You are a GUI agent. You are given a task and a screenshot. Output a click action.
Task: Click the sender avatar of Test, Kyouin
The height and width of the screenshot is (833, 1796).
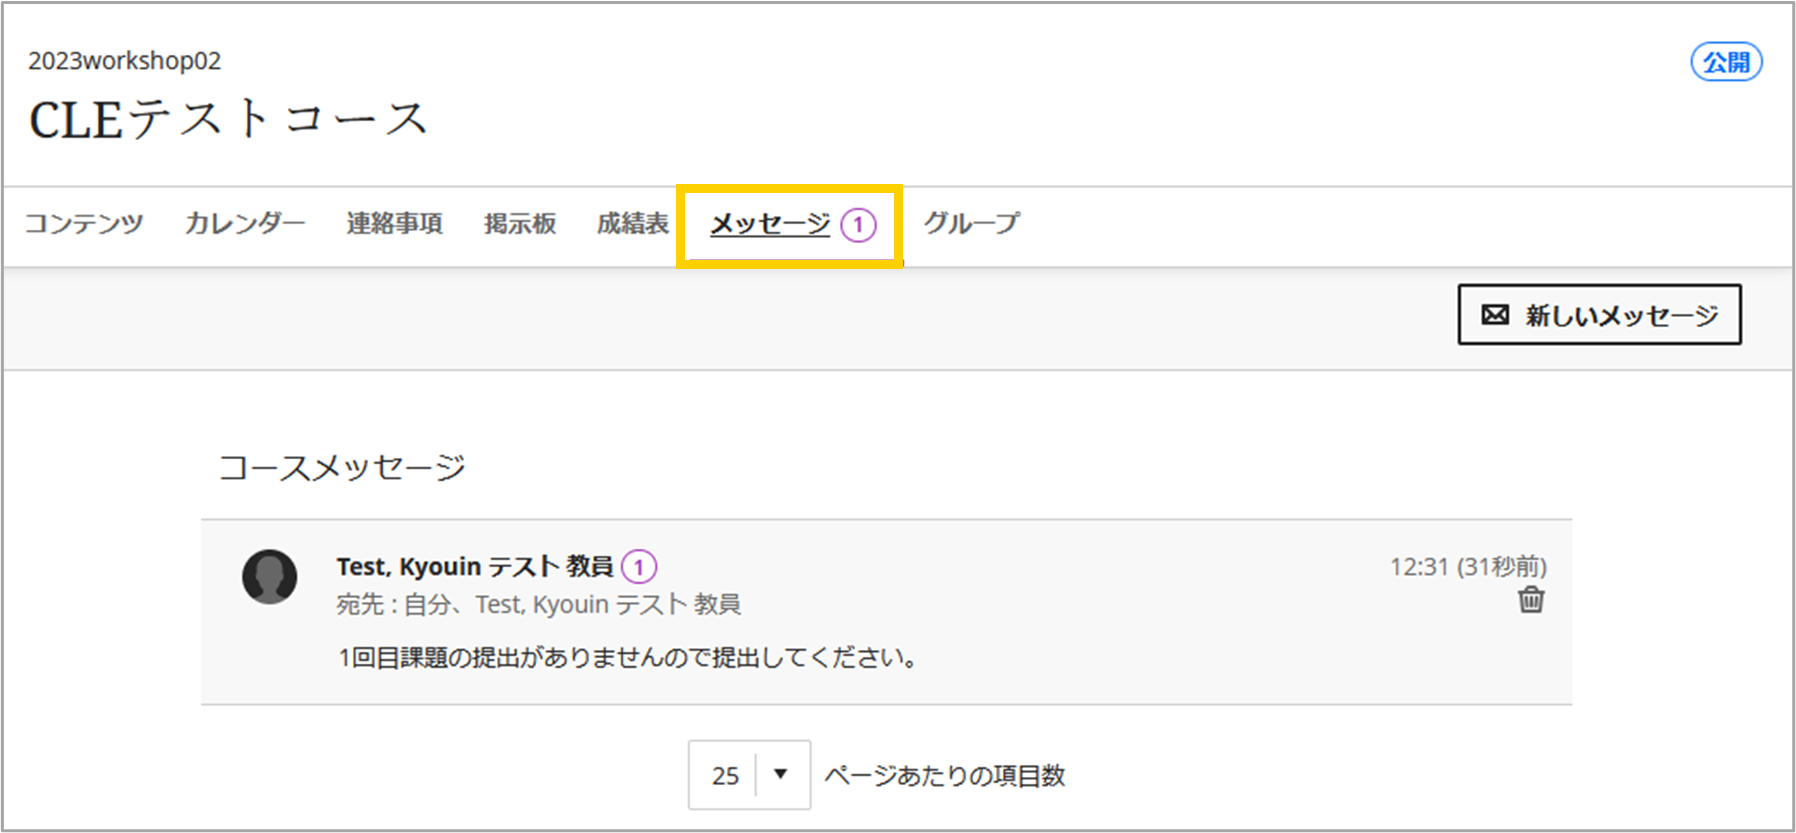pyautogui.click(x=270, y=577)
